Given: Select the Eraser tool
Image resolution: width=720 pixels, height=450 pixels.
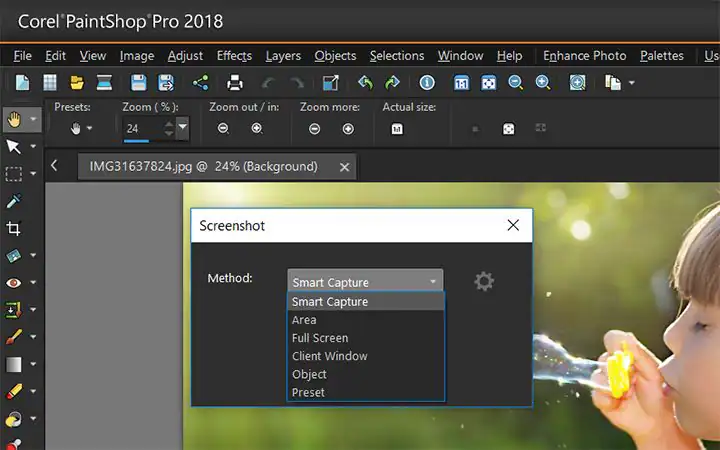Looking at the screenshot, I should tap(13, 391).
